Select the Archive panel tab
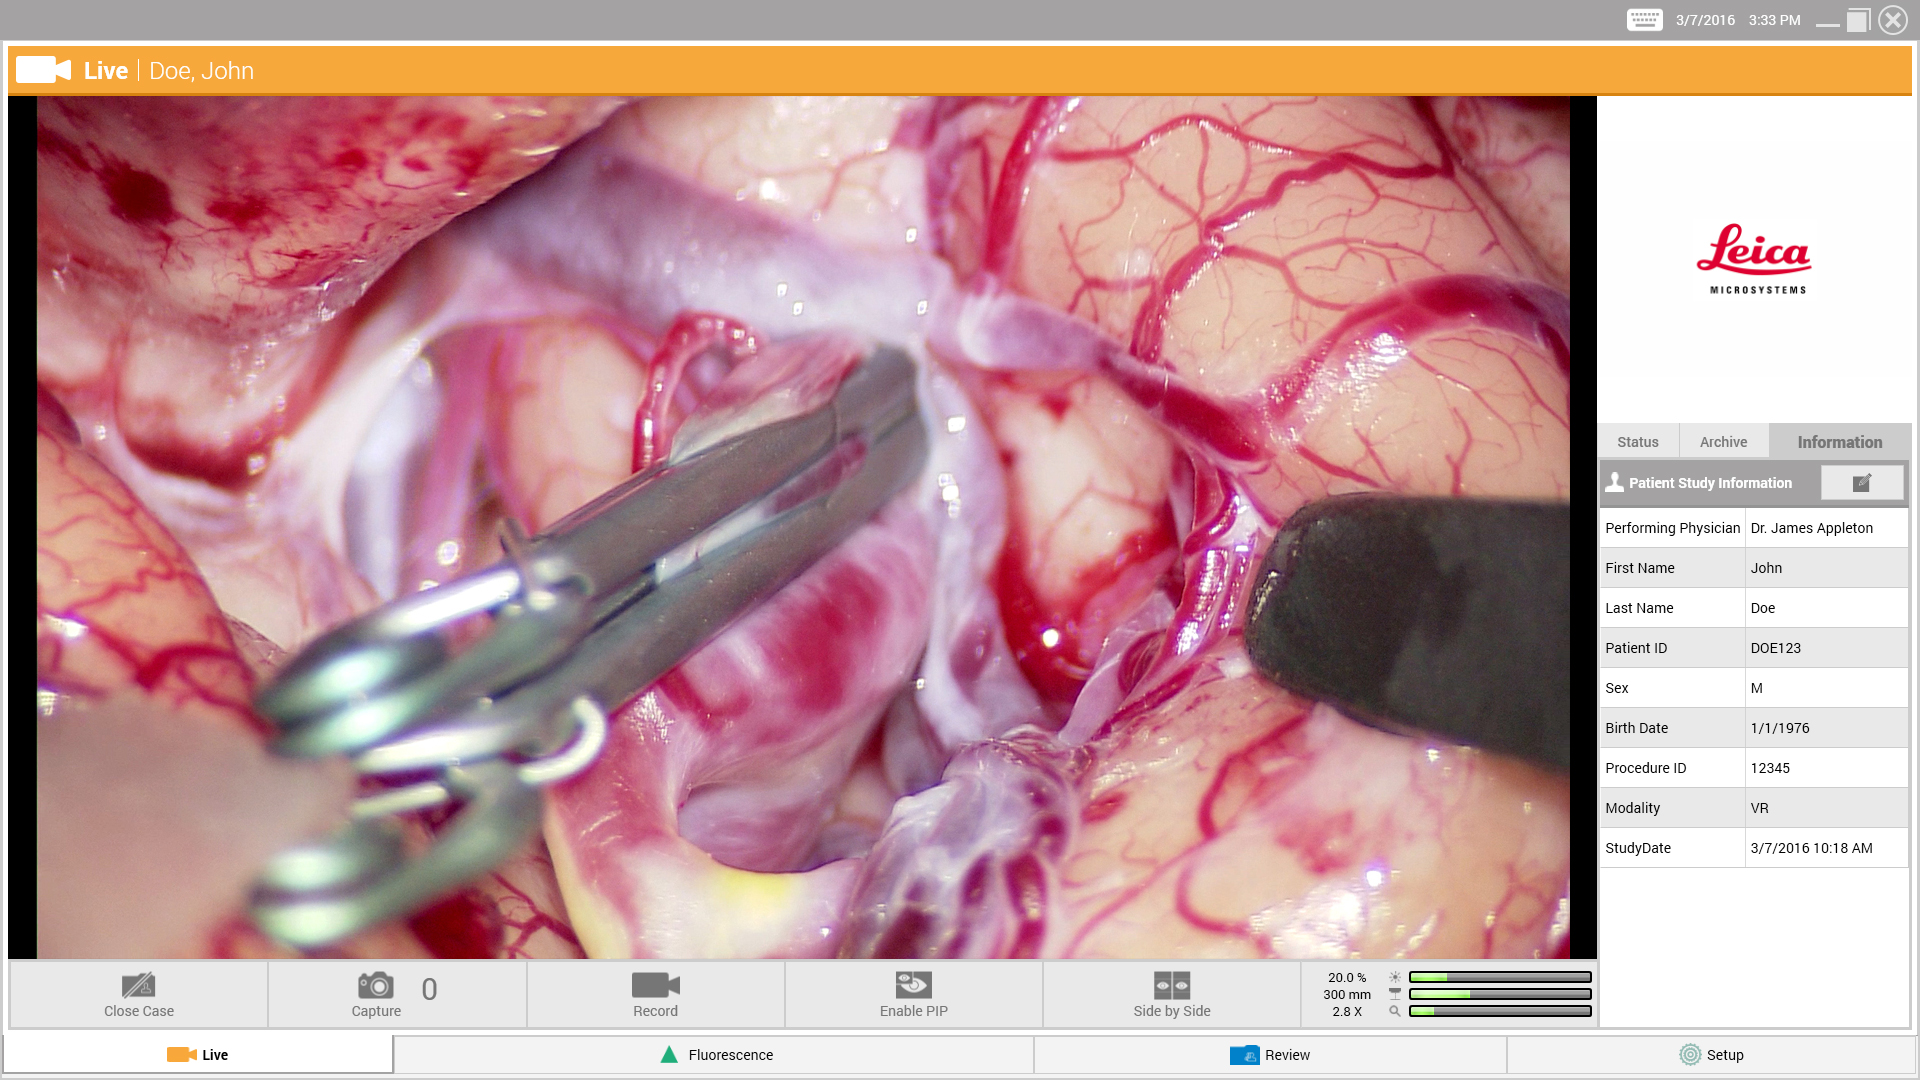Screen dimensions: 1920x1080 [x=1723, y=442]
